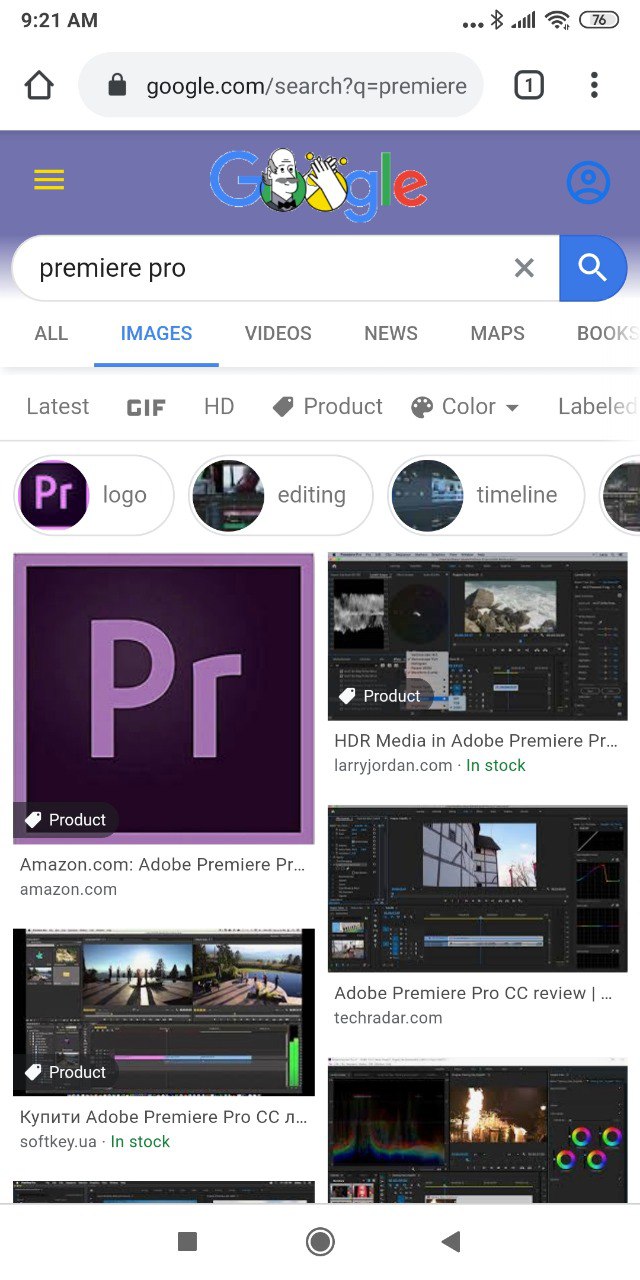This screenshot has height=1280, width=640.
Task: Open the HDR Media Premiere screenshot thumbnail
Action: 478,636
